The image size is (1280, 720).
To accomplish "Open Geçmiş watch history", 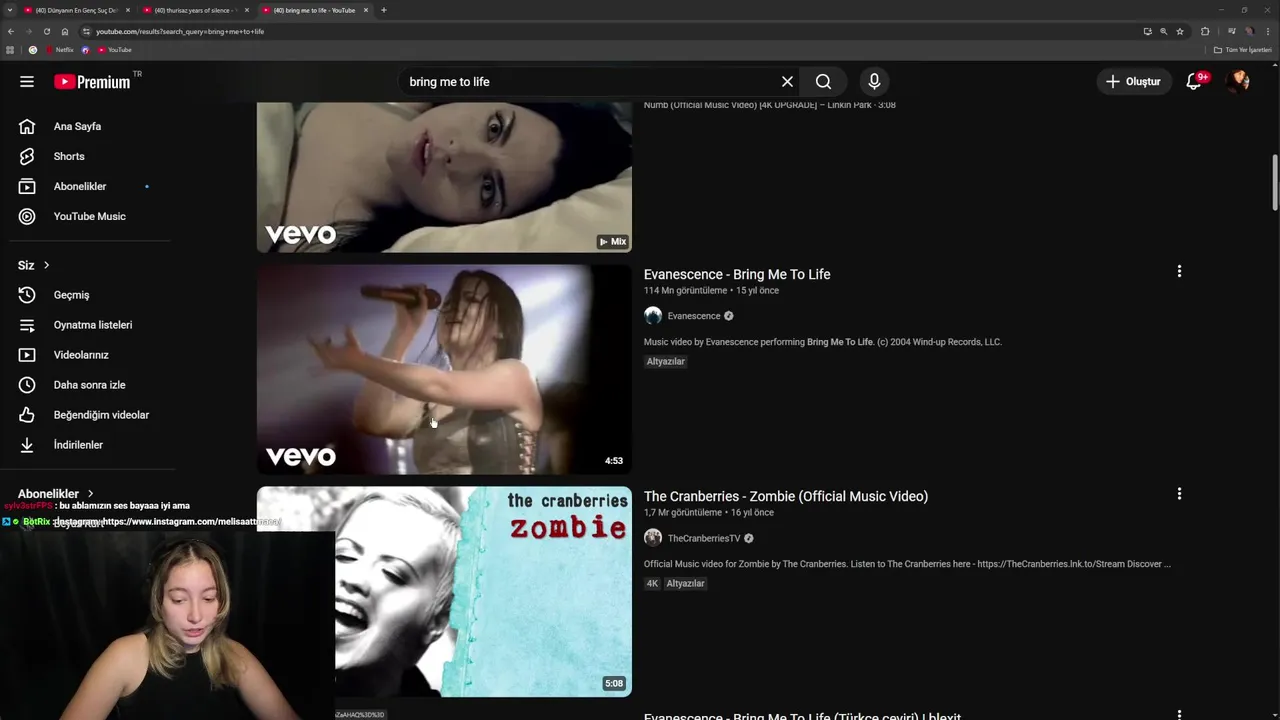I will 71,295.
